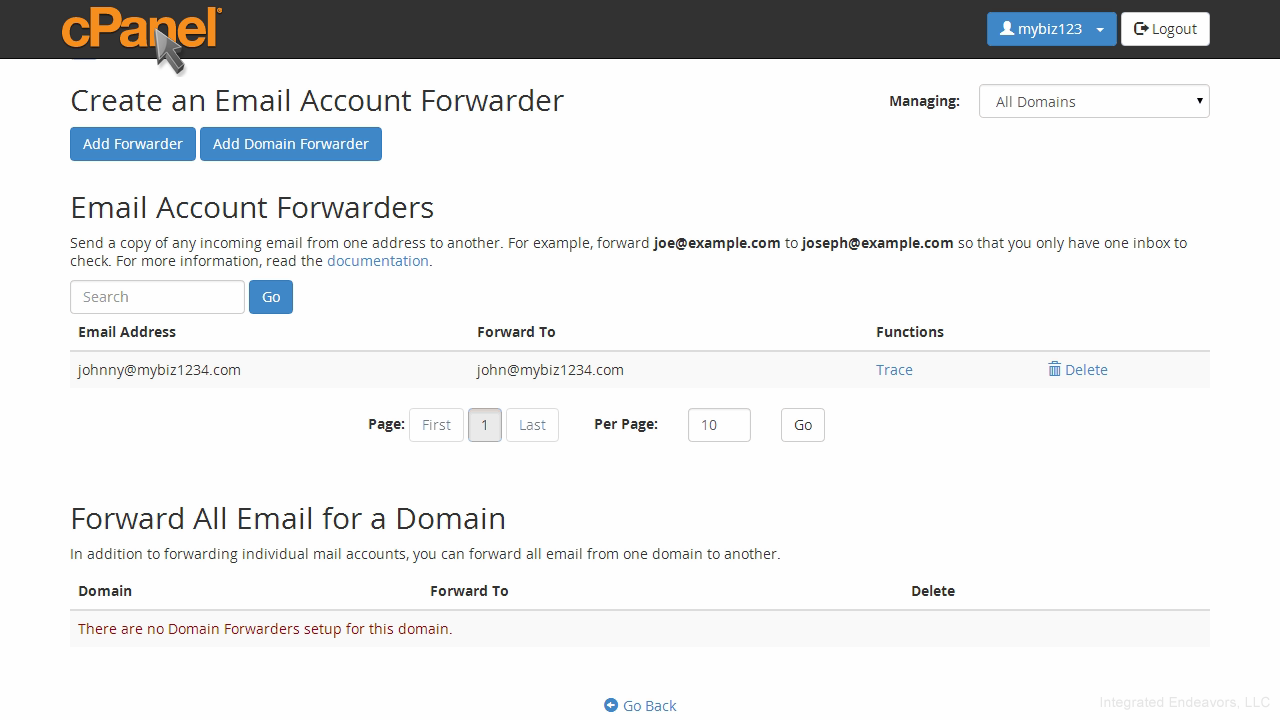
Task: Click the Add Domain Forwarder button
Action: tap(291, 144)
